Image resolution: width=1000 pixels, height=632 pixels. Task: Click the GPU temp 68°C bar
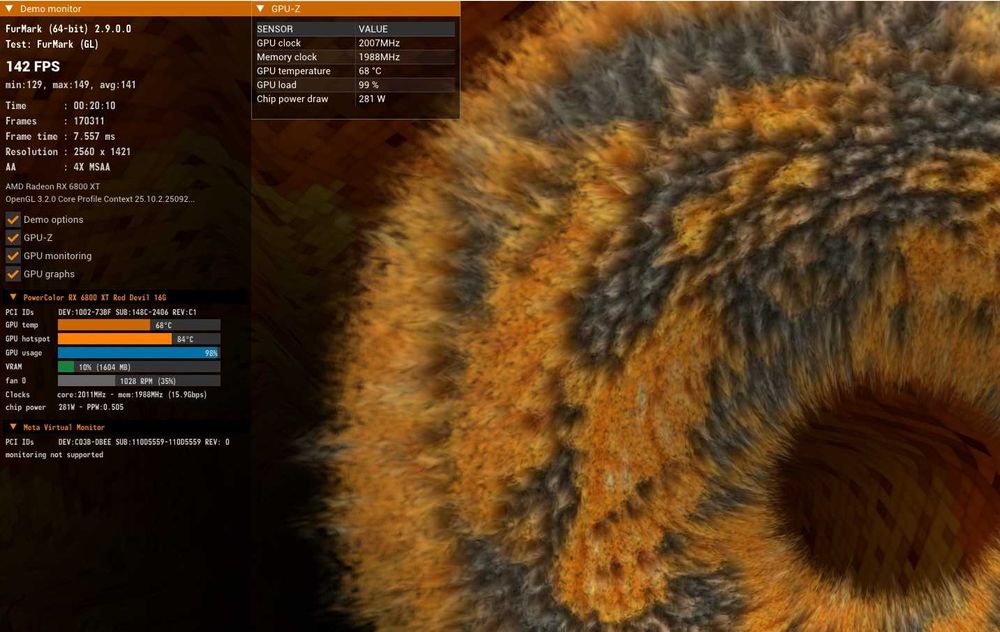click(x=139, y=325)
